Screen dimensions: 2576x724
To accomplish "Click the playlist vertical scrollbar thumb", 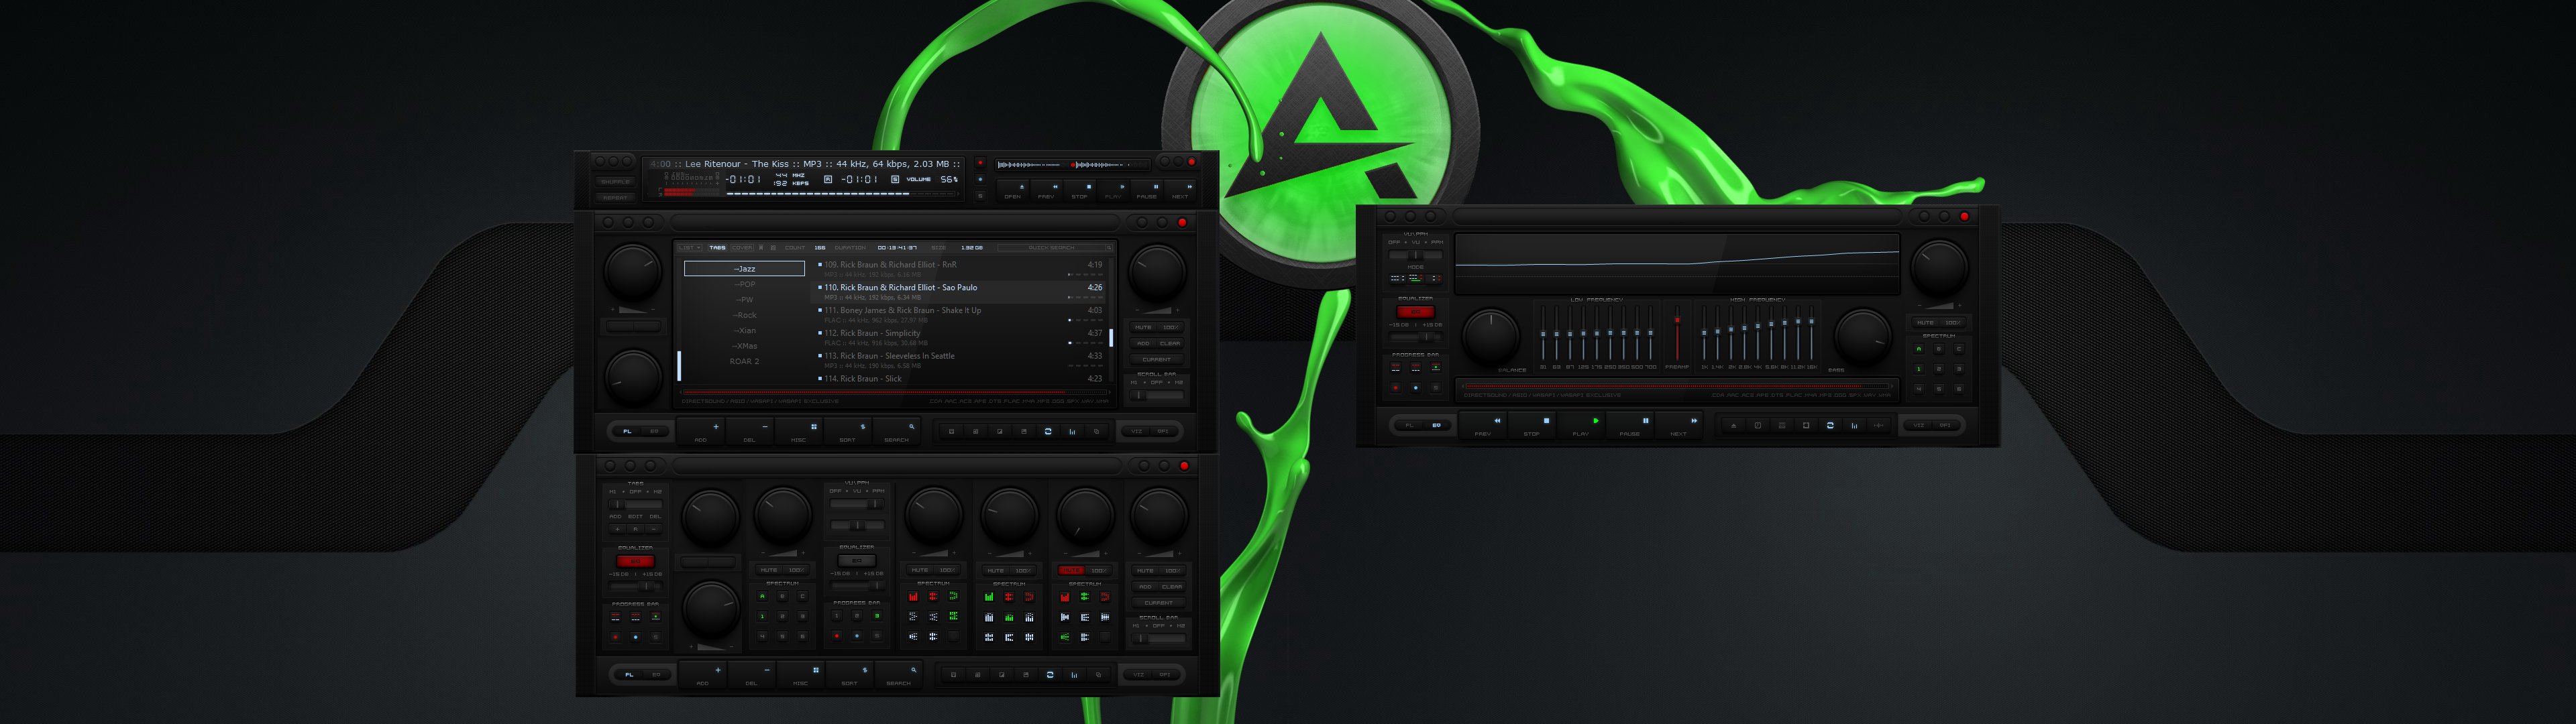I will point(1111,338).
